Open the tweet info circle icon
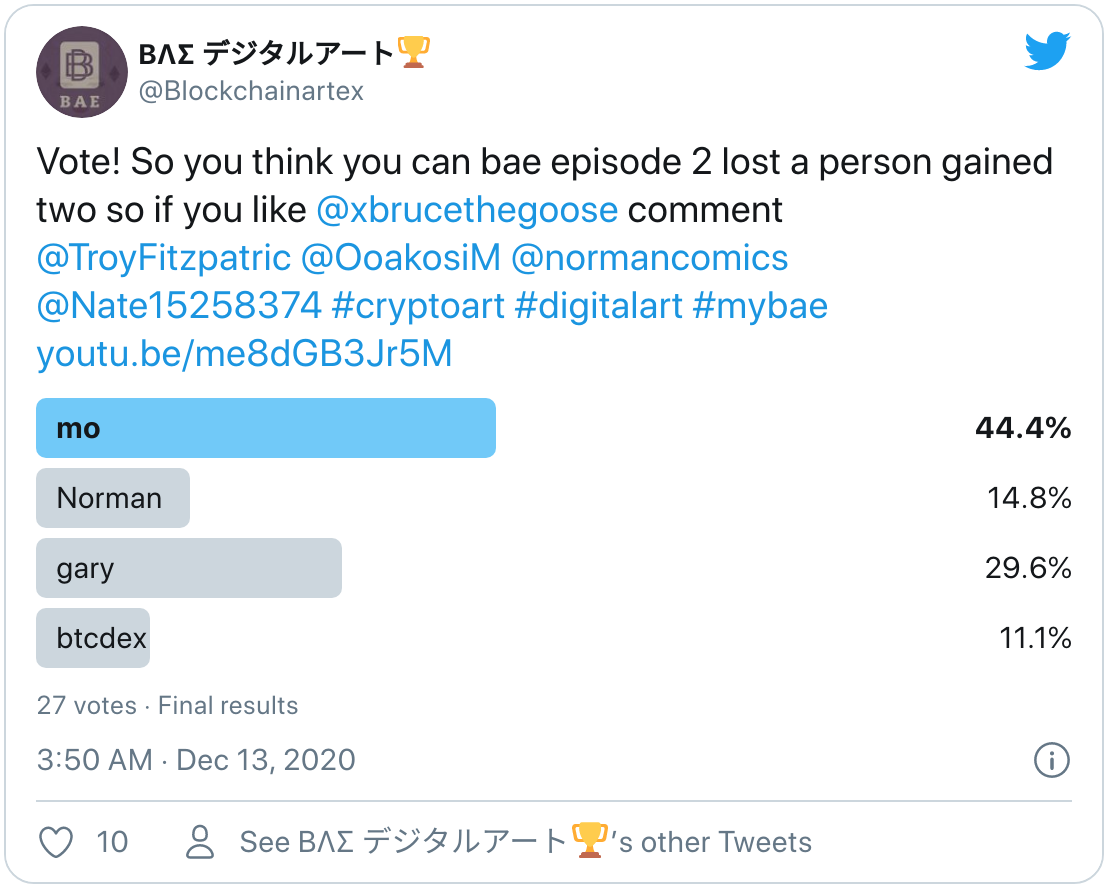 pos(1051,760)
